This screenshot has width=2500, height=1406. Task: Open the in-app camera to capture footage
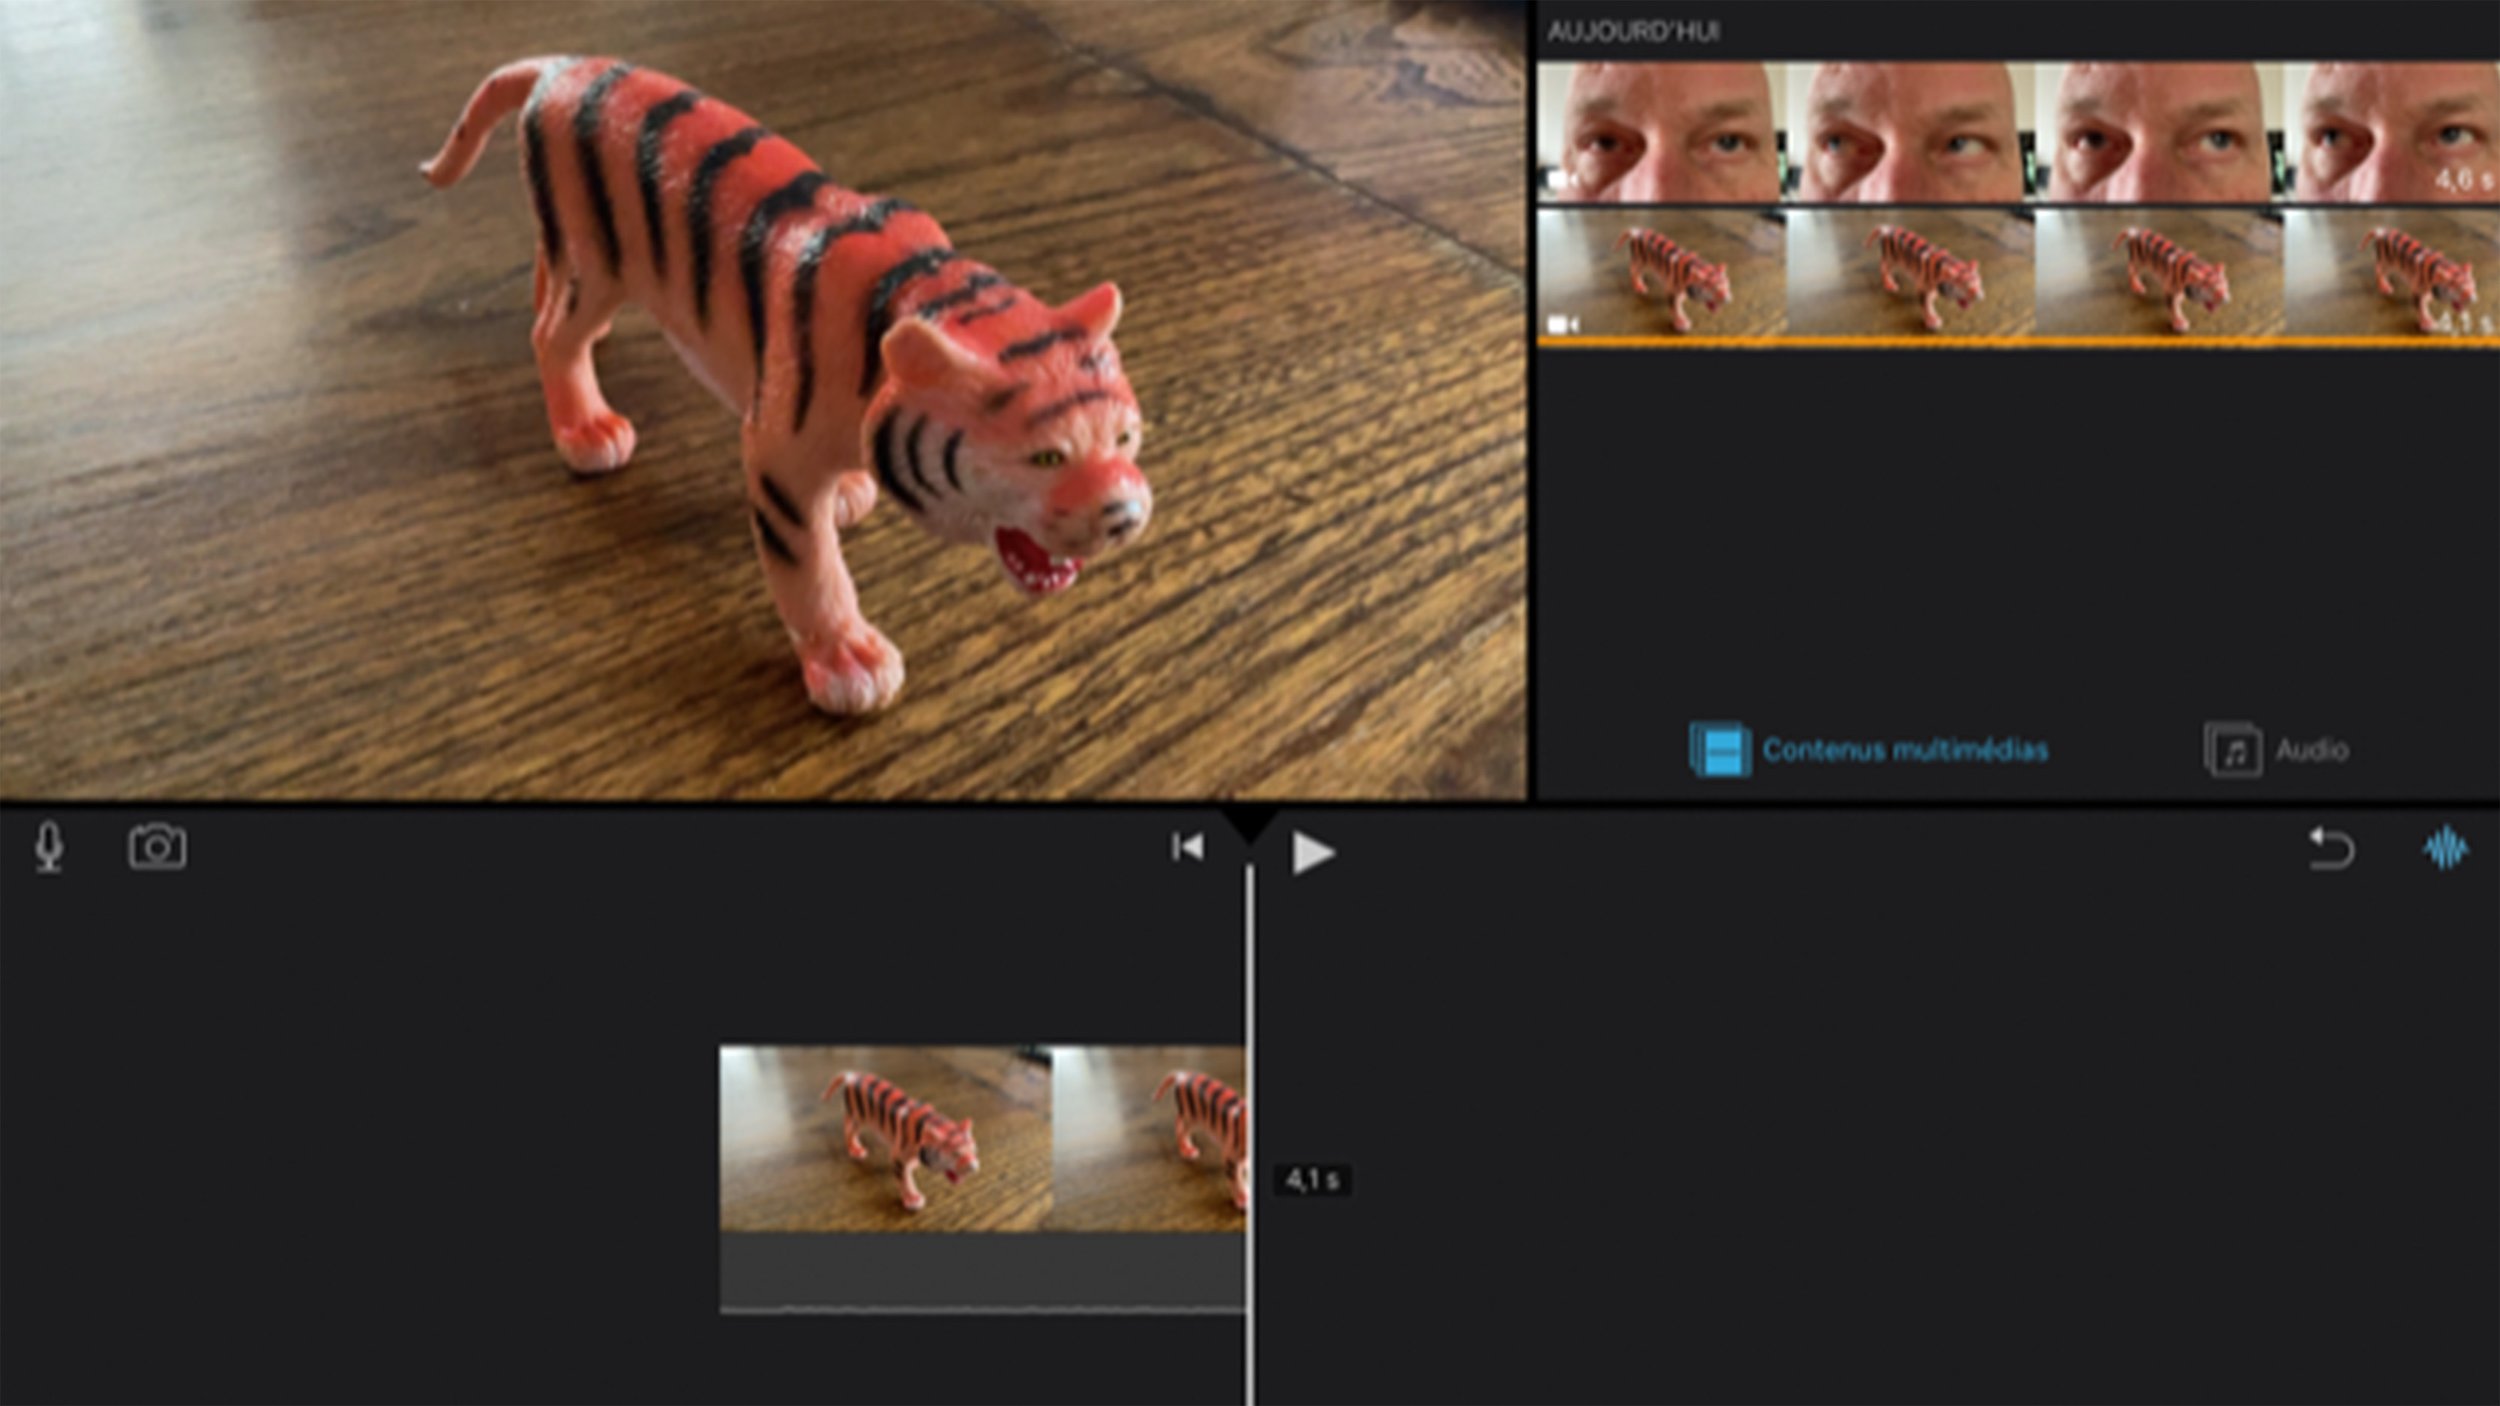coord(158,849)
